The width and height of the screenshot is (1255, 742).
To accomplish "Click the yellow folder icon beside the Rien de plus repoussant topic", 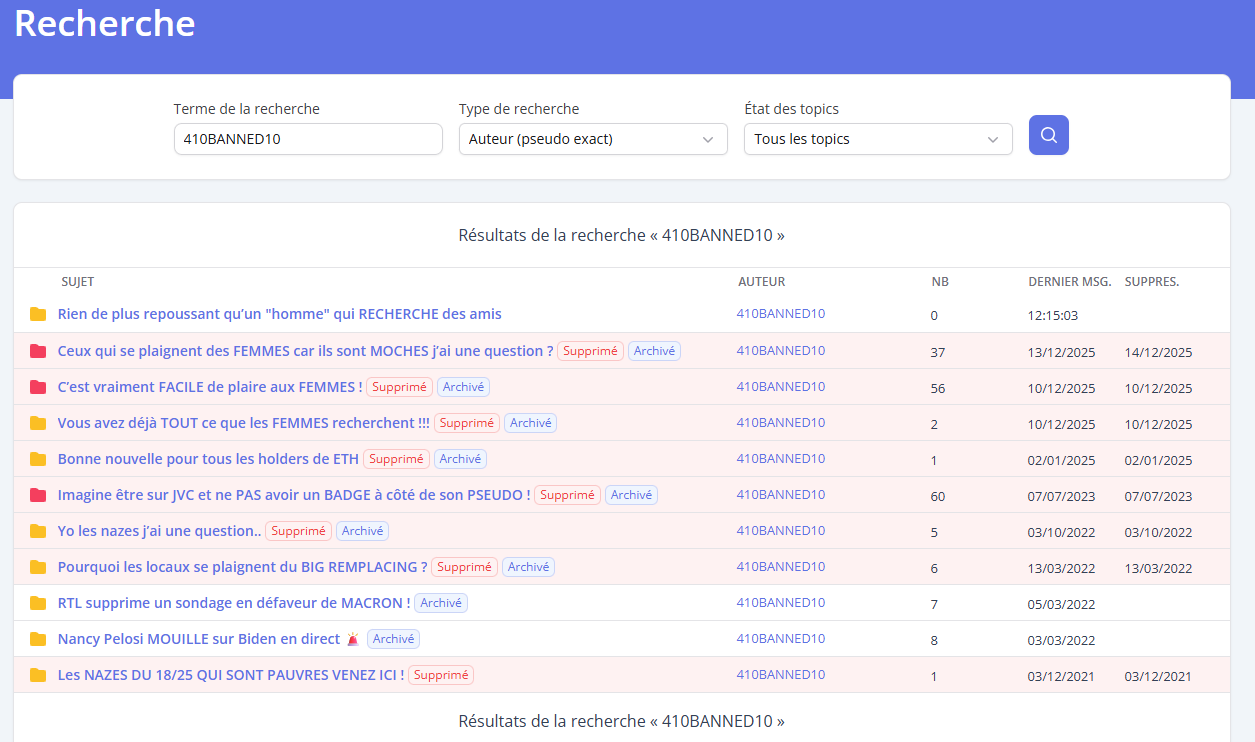I will (x=38, y=315).
